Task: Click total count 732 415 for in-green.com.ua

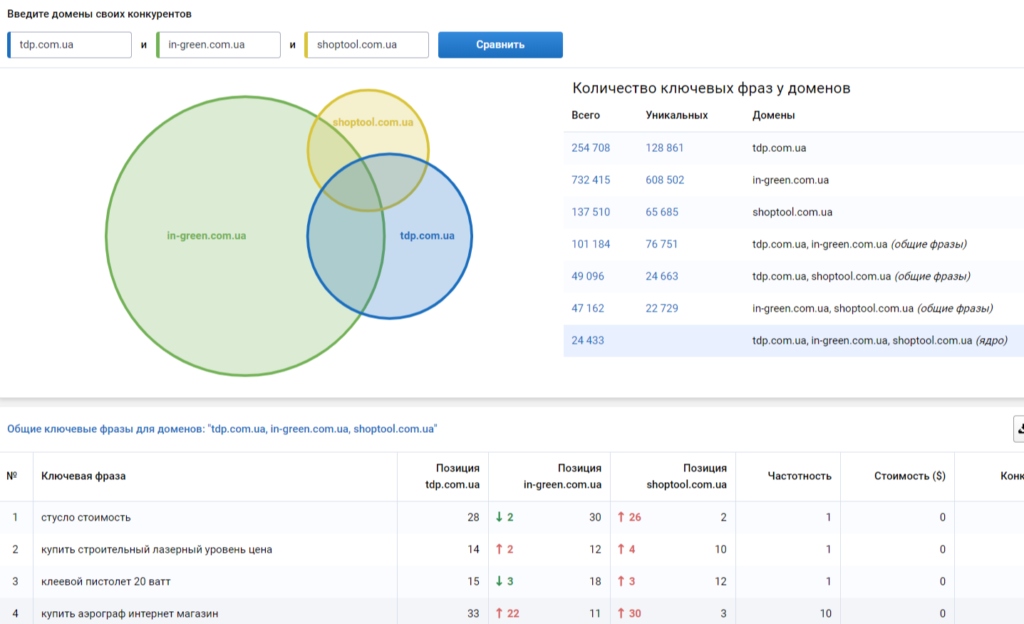Action: point(590,180)
